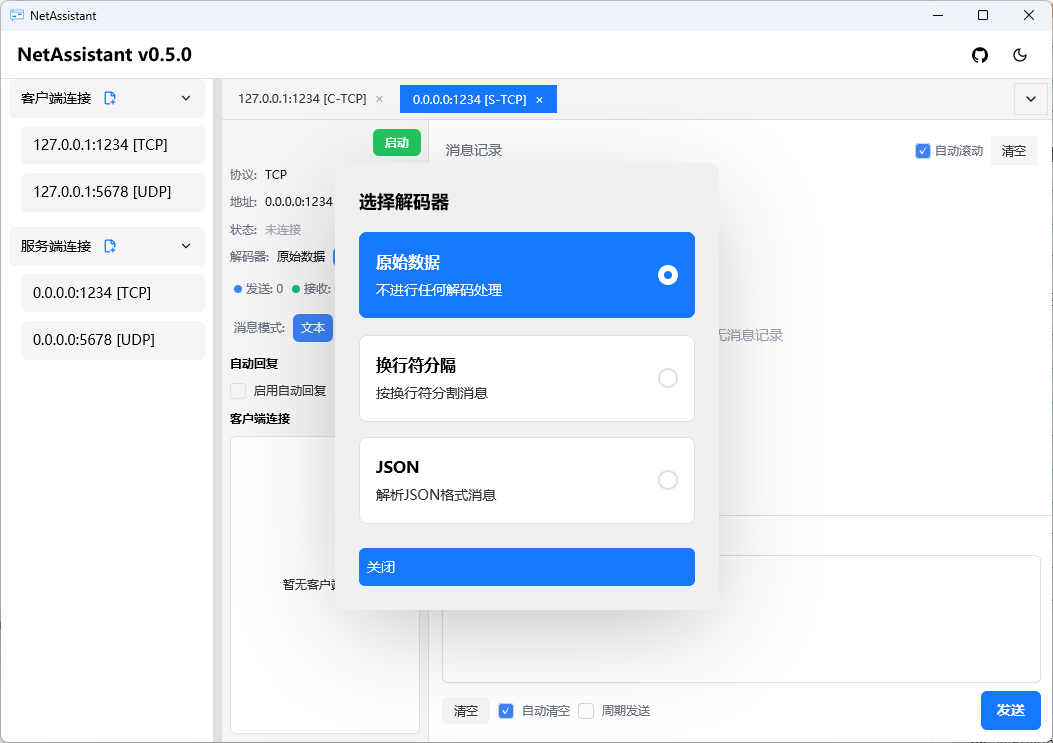
Task: Select the 文本 message mode
Action: (313, 327)
